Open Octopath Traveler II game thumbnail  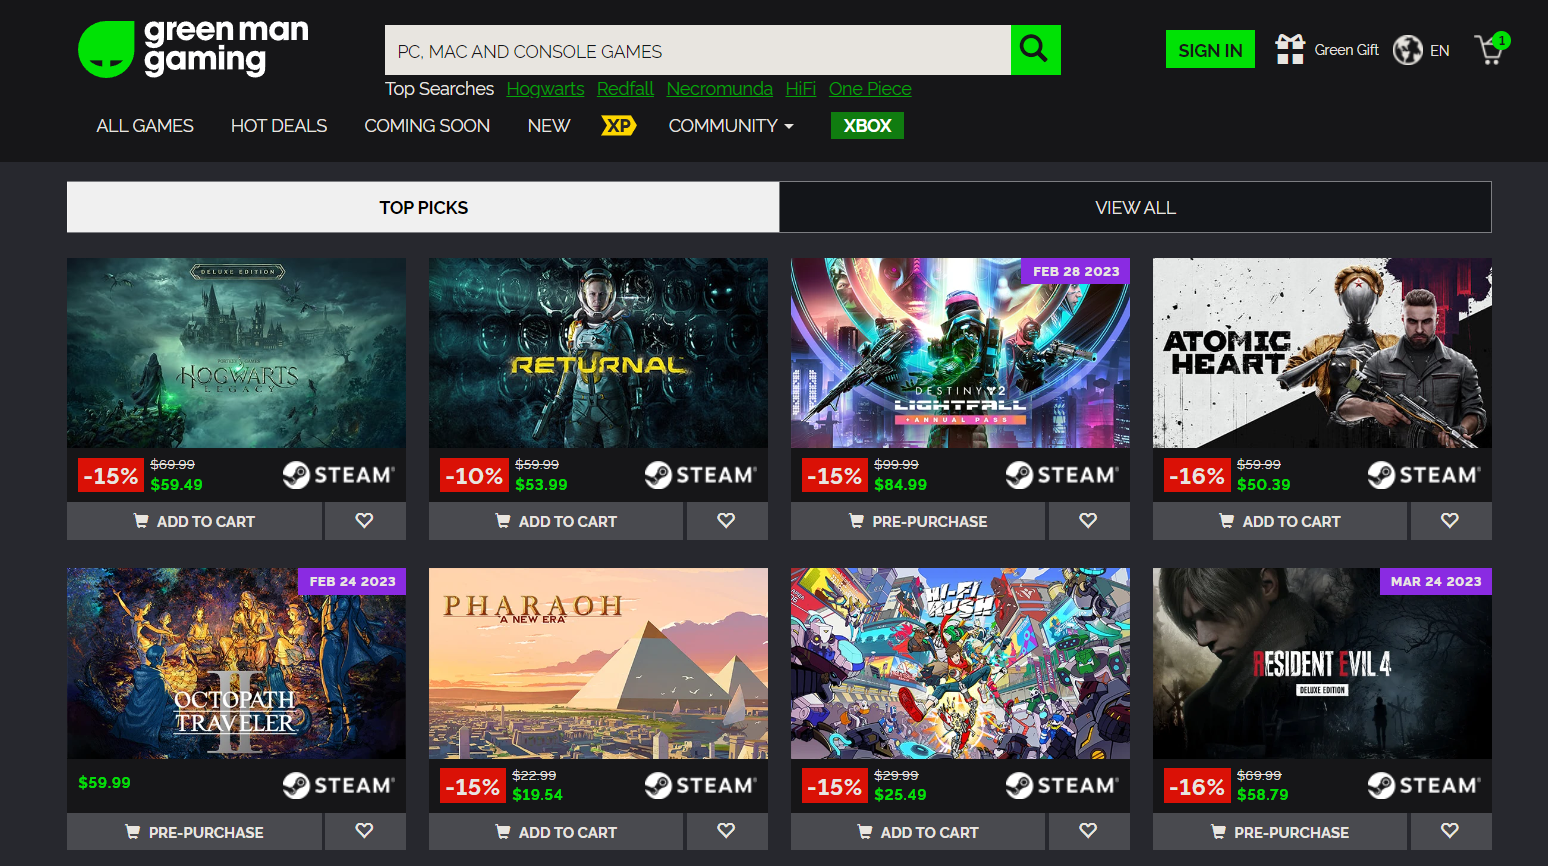(x=237, y=663)
